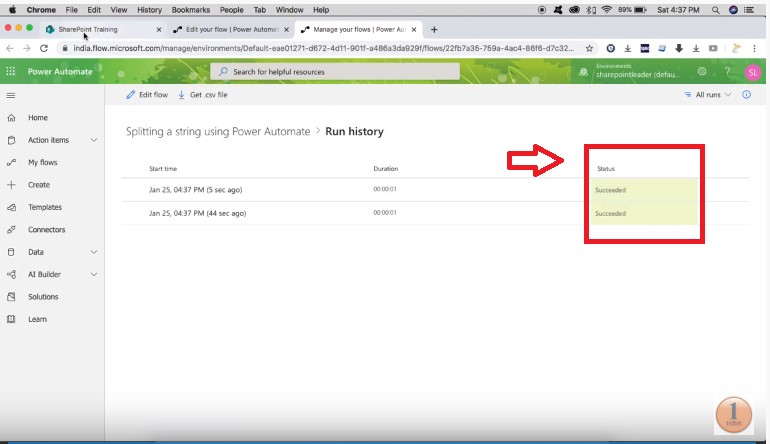Open the app launcher waffle icon
The height and width of the screenshot is (444, 770).
[x=11, y=72]
